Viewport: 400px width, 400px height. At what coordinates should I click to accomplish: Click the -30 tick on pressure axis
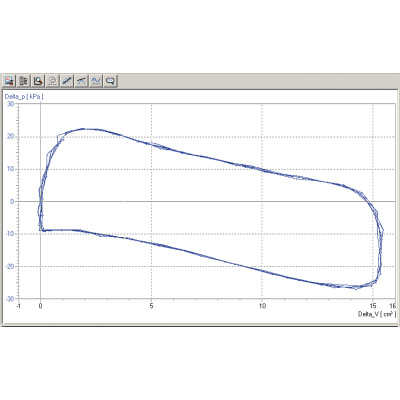[x=10, y=299]
